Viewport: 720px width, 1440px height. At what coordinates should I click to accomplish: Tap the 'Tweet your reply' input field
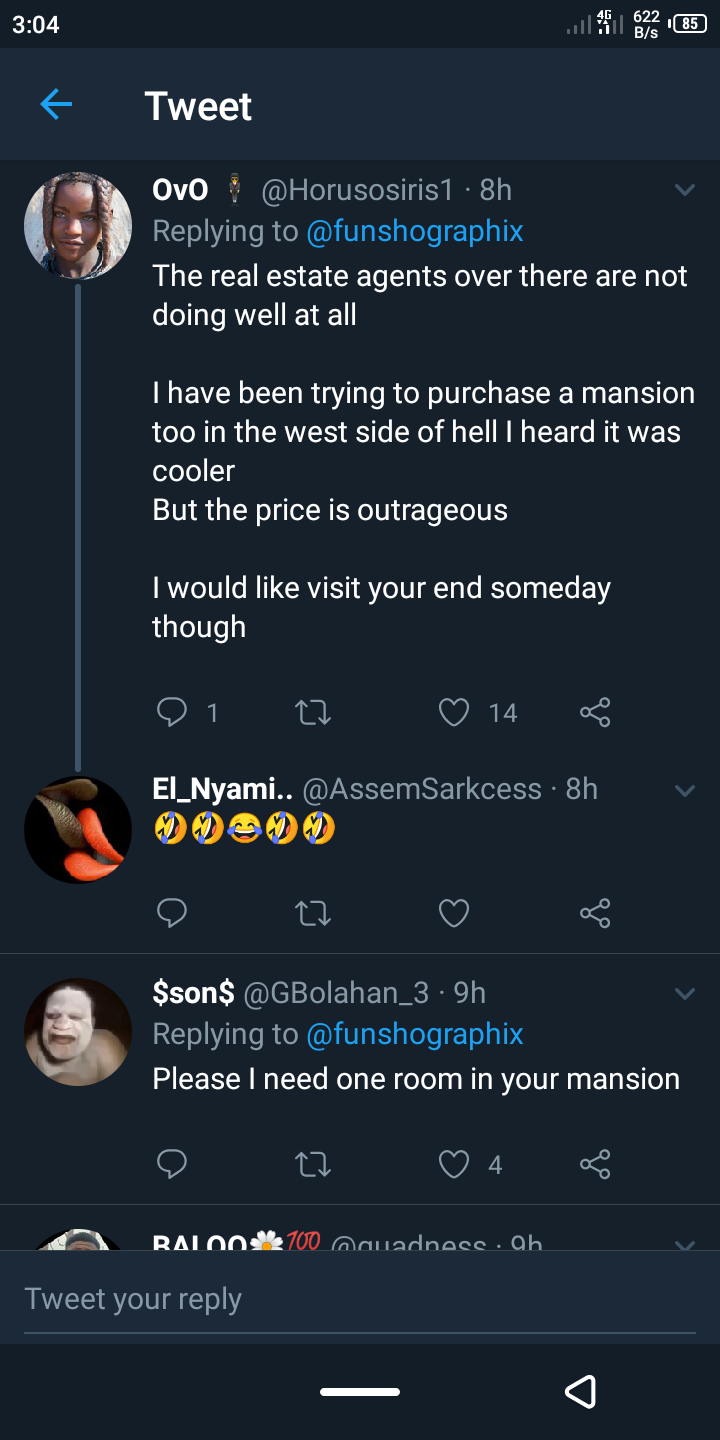coord(360,1299)
